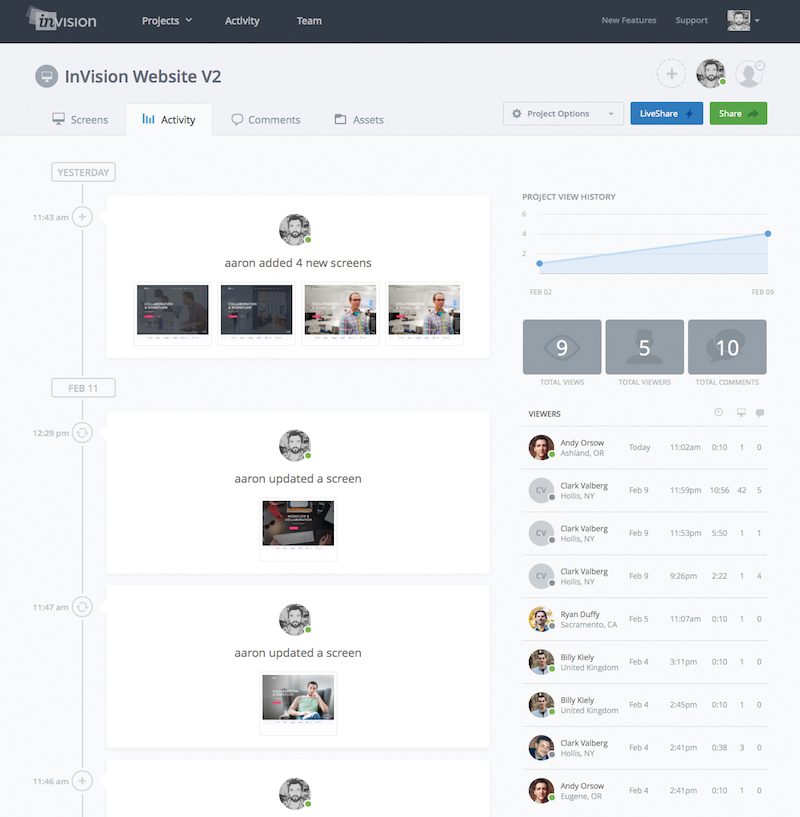This screenshot has height=817, width=800.
Task: Click the first screen thumbnail under aaron's new screens
Action: (x=173, y=307)
